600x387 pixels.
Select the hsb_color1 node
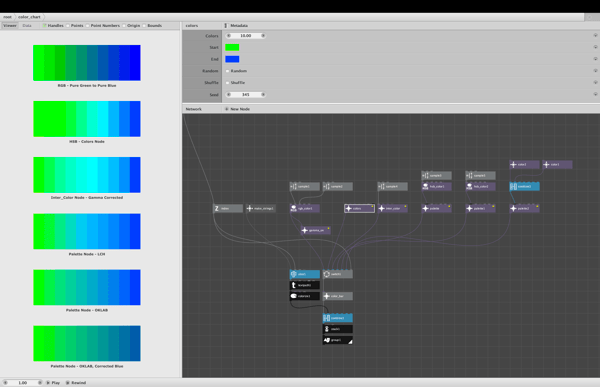(437, 186)
